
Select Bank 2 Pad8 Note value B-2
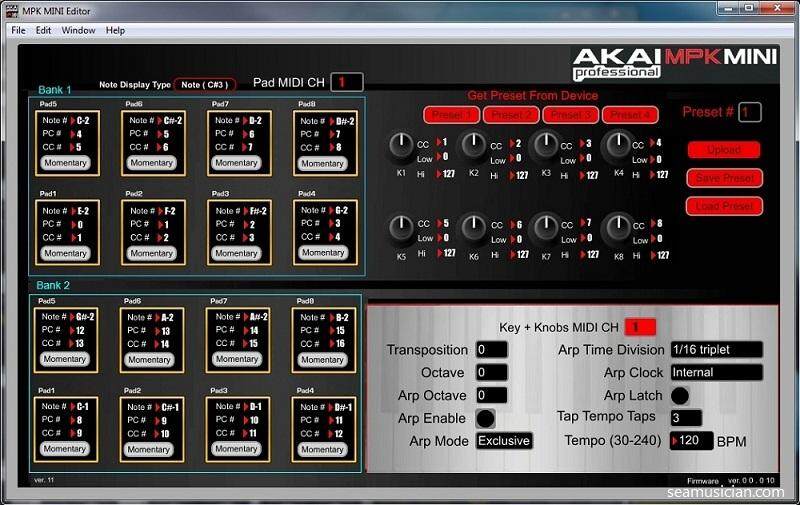pos(341,317)
